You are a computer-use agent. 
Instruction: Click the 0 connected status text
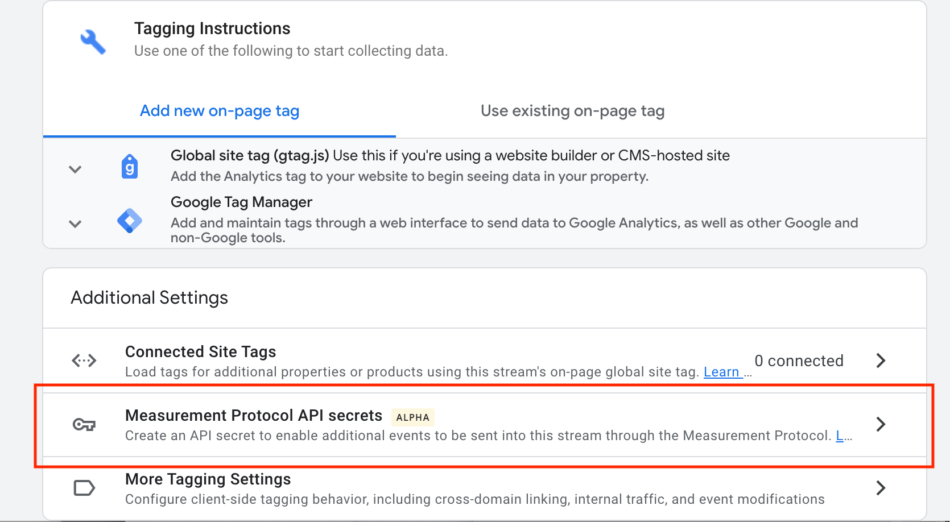point(799,361)
